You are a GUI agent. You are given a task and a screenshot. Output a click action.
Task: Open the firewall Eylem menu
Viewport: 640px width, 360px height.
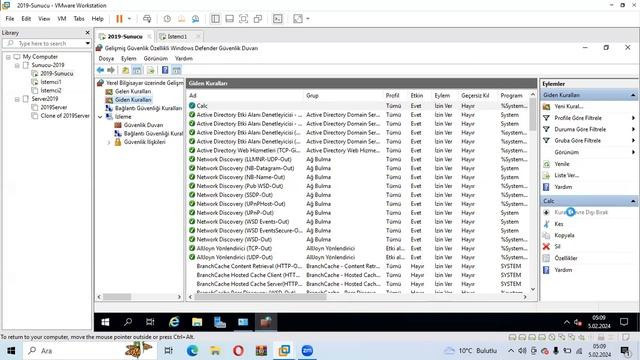pos(129,59)
